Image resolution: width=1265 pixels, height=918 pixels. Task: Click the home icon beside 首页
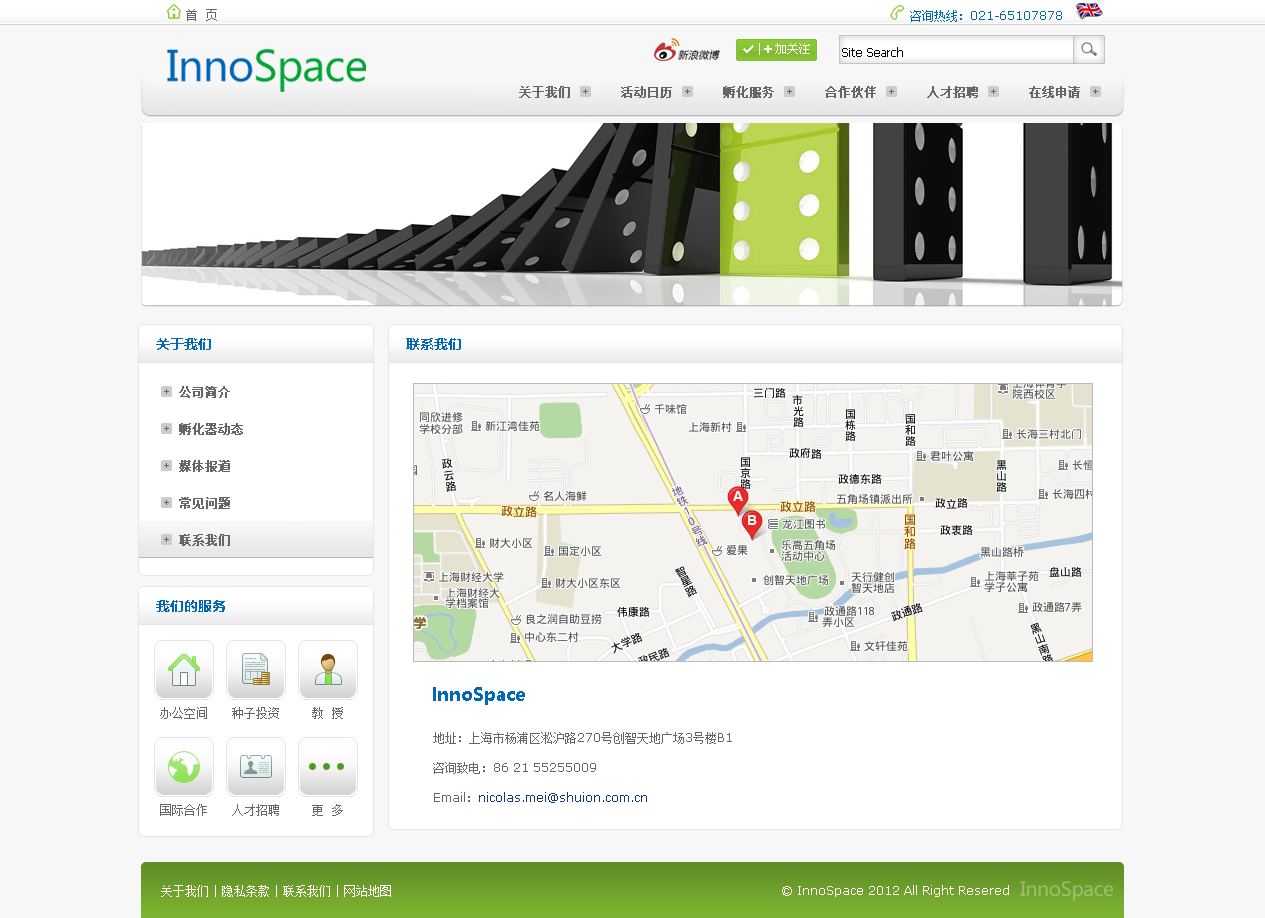(x=174, y=13)
